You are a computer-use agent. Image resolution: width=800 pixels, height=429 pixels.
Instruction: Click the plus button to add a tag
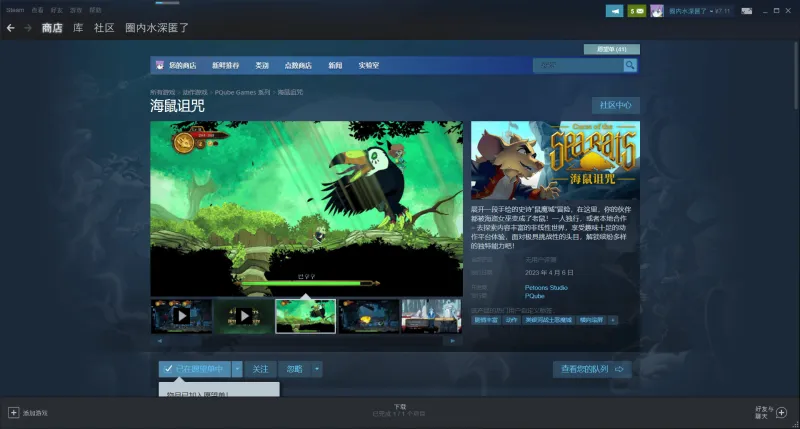pos(613,320)
